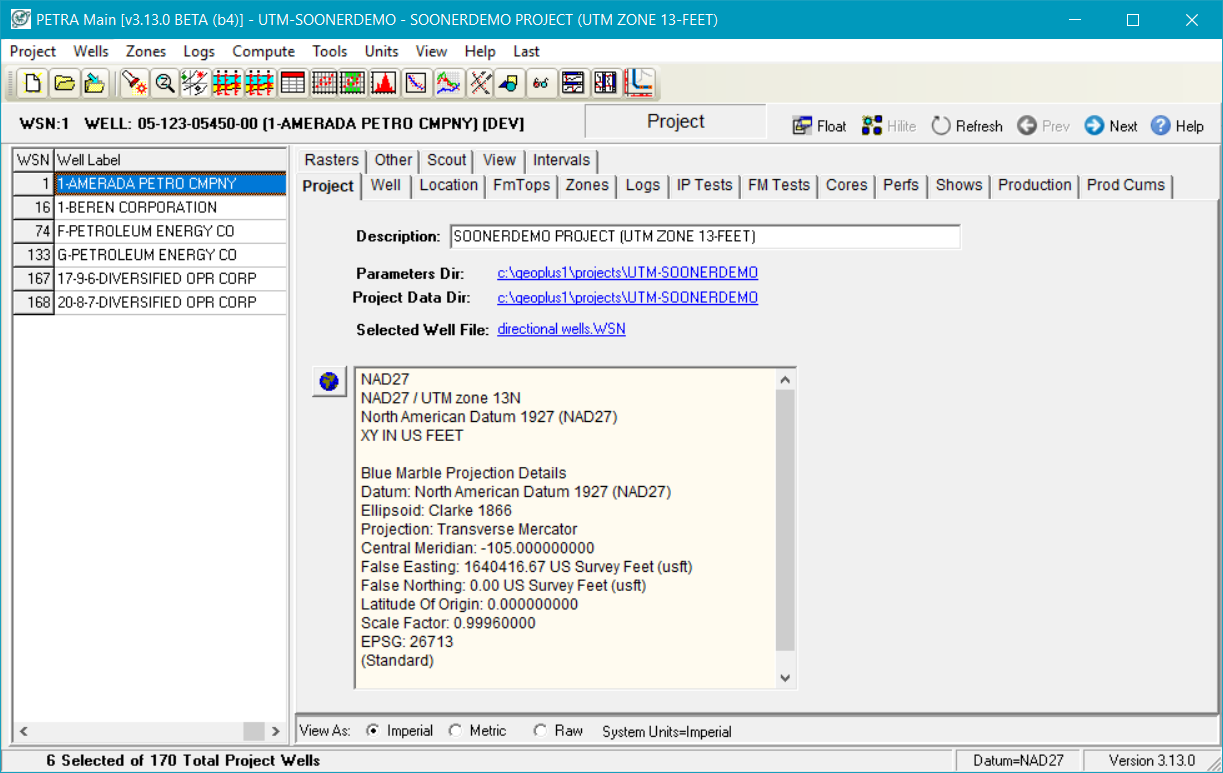Open the Project menu
The height and width of the screenshot is (773, 1223).
33,51
